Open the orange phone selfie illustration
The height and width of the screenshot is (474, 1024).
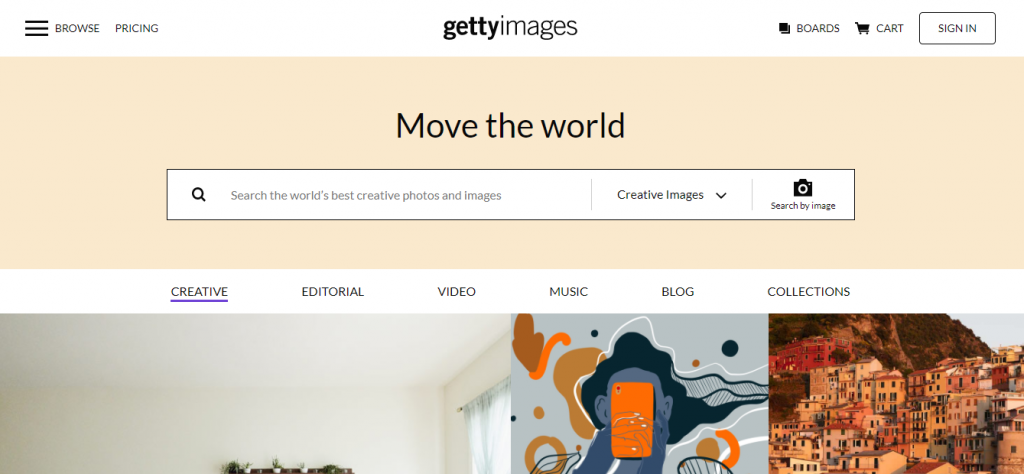pos(639,394)
